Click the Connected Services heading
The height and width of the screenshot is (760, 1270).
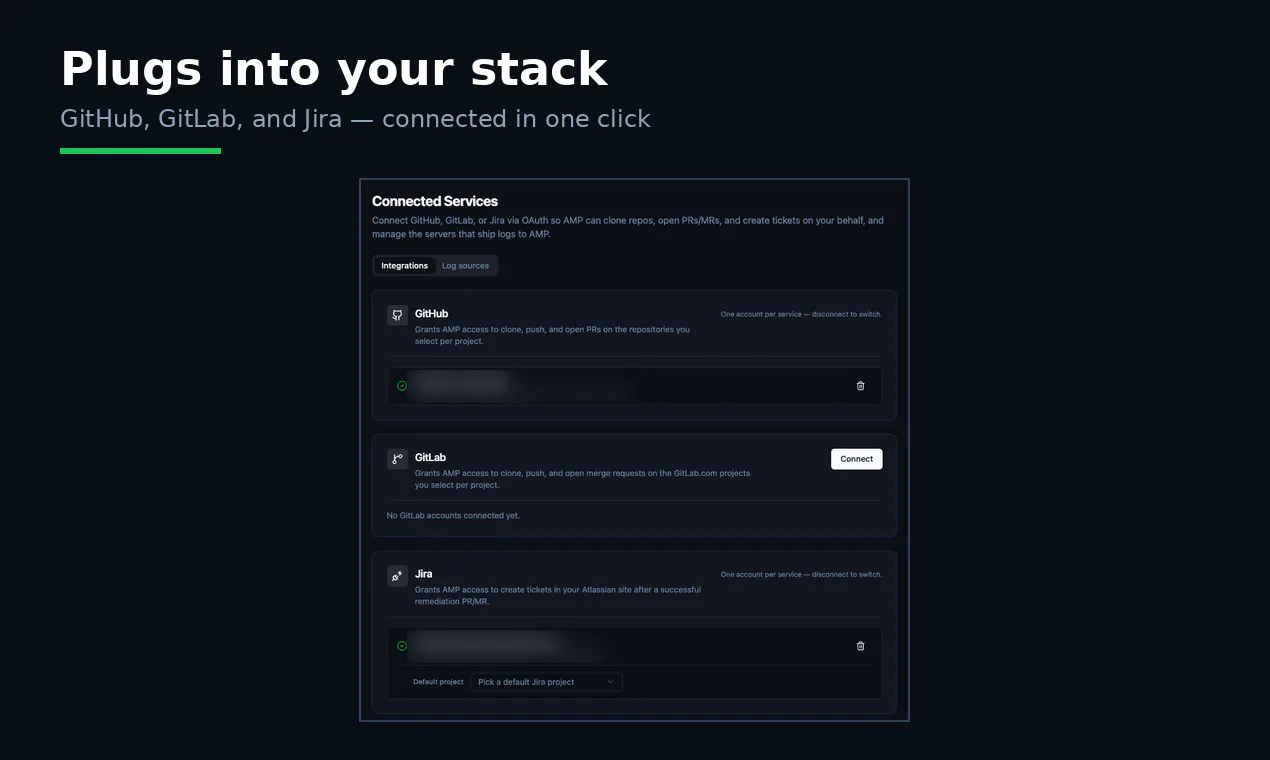tap(435, 201)
